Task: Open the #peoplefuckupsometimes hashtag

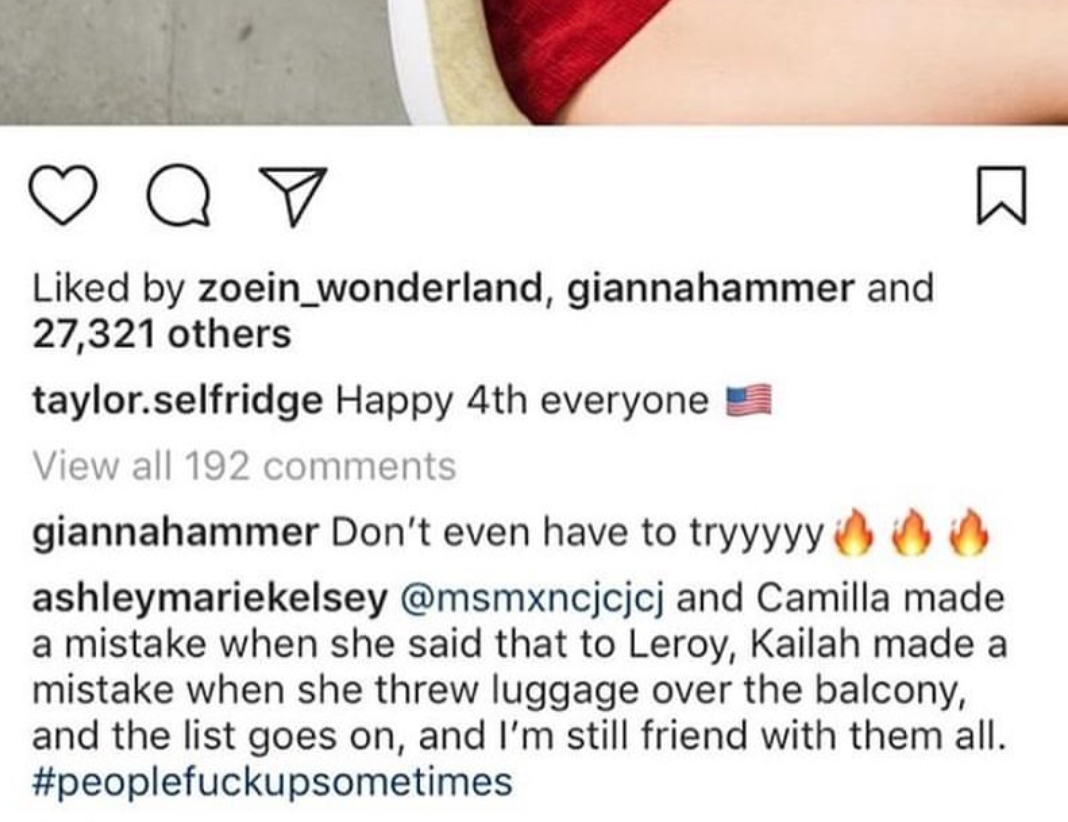Action: [272, 781]
